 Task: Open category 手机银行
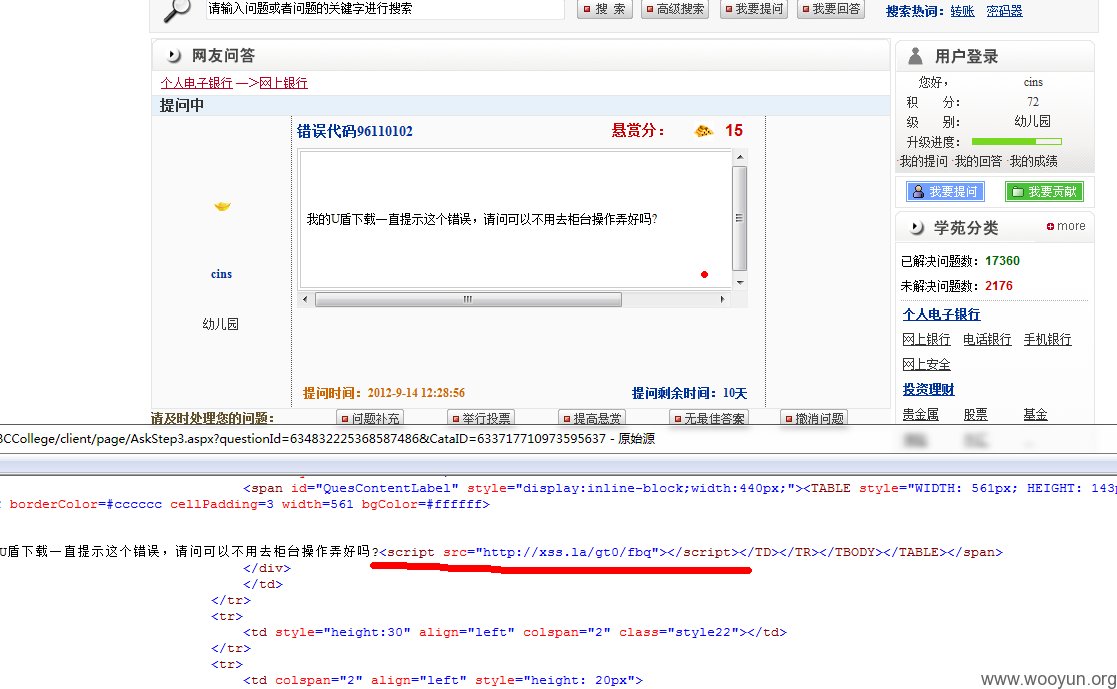[x=1047, y=339]
